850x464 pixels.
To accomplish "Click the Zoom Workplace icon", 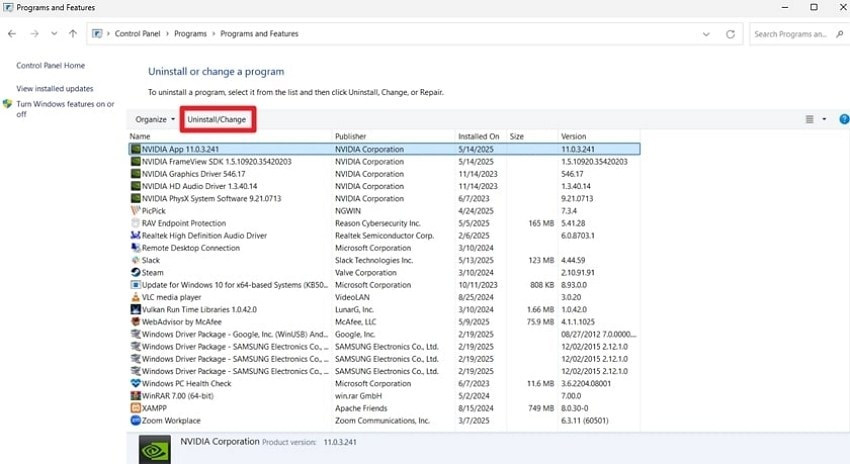I will click(136, 421).
